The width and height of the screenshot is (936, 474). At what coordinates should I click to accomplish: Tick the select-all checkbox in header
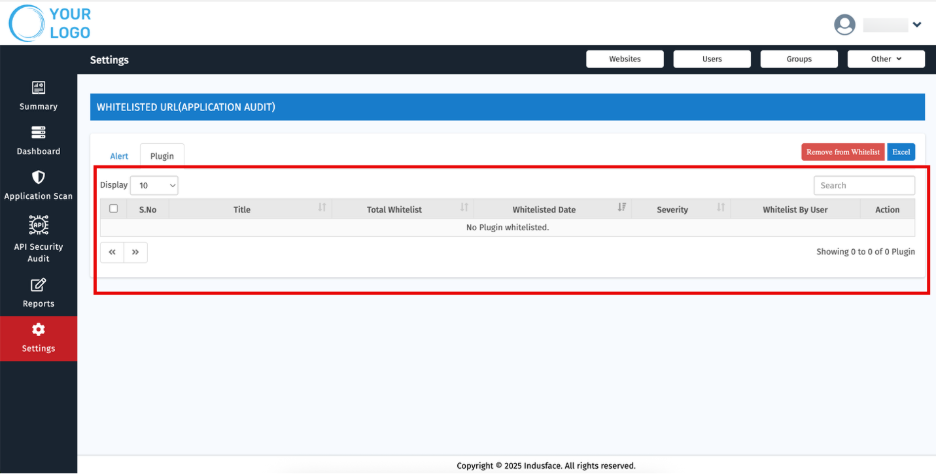(x=113, y=208)
